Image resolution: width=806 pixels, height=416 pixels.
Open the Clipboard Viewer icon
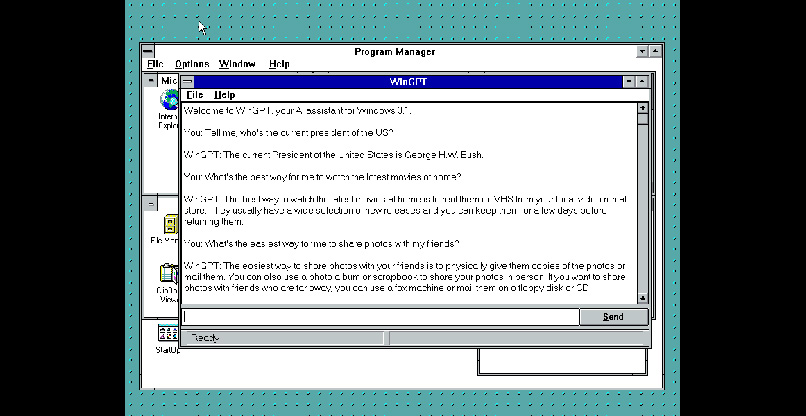tap(167, 273)
